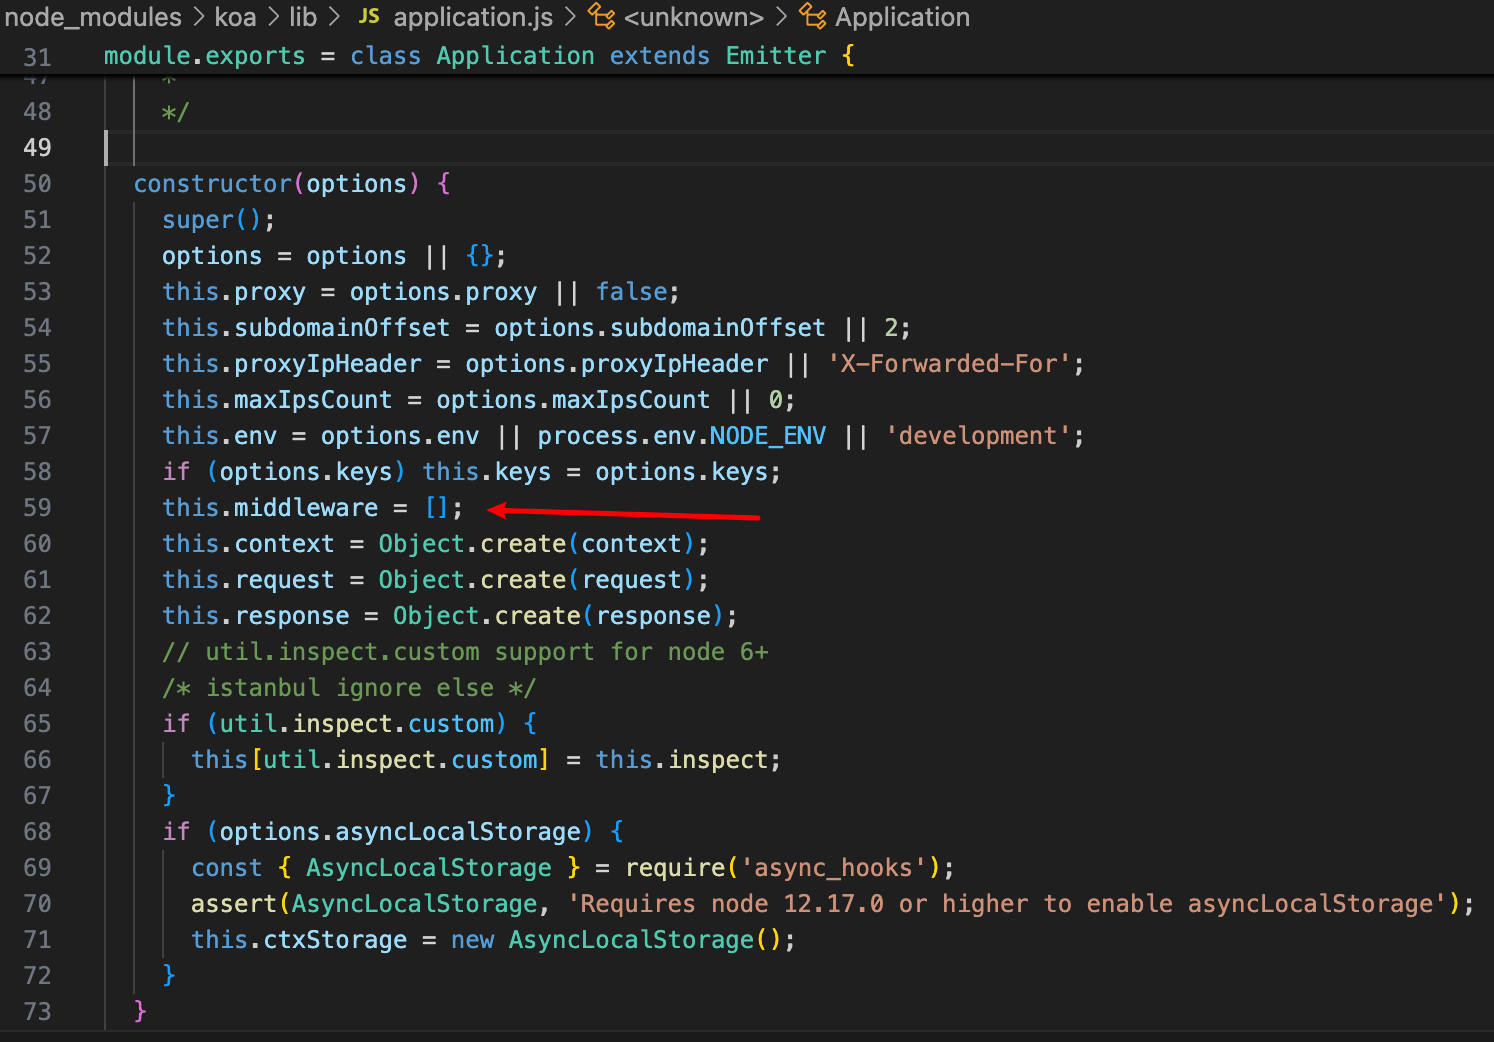Click this.inspect on line 66
The width and height of the screenshot is (1494, 1042).
coord(682,760)
